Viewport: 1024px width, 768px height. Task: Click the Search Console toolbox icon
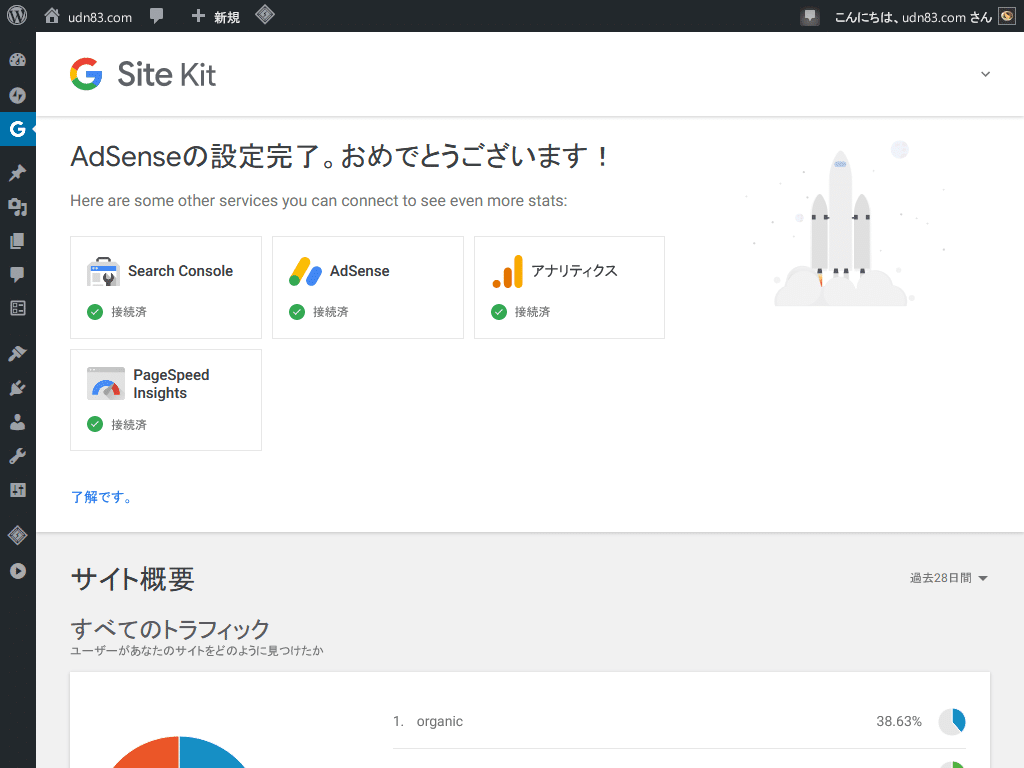tap(103, 272)
